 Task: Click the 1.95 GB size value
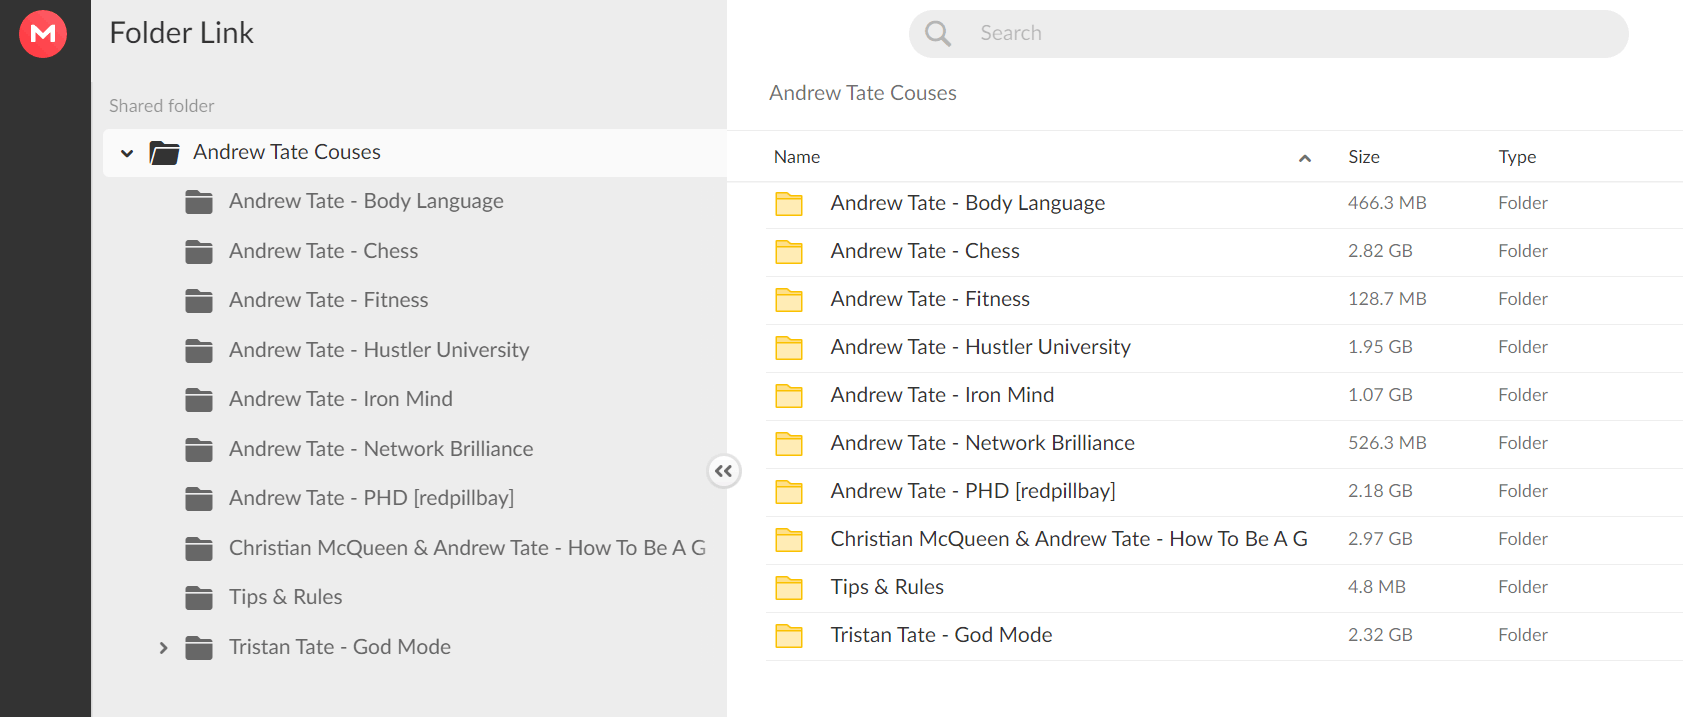pyautogui.click(x=1380, y=347)
